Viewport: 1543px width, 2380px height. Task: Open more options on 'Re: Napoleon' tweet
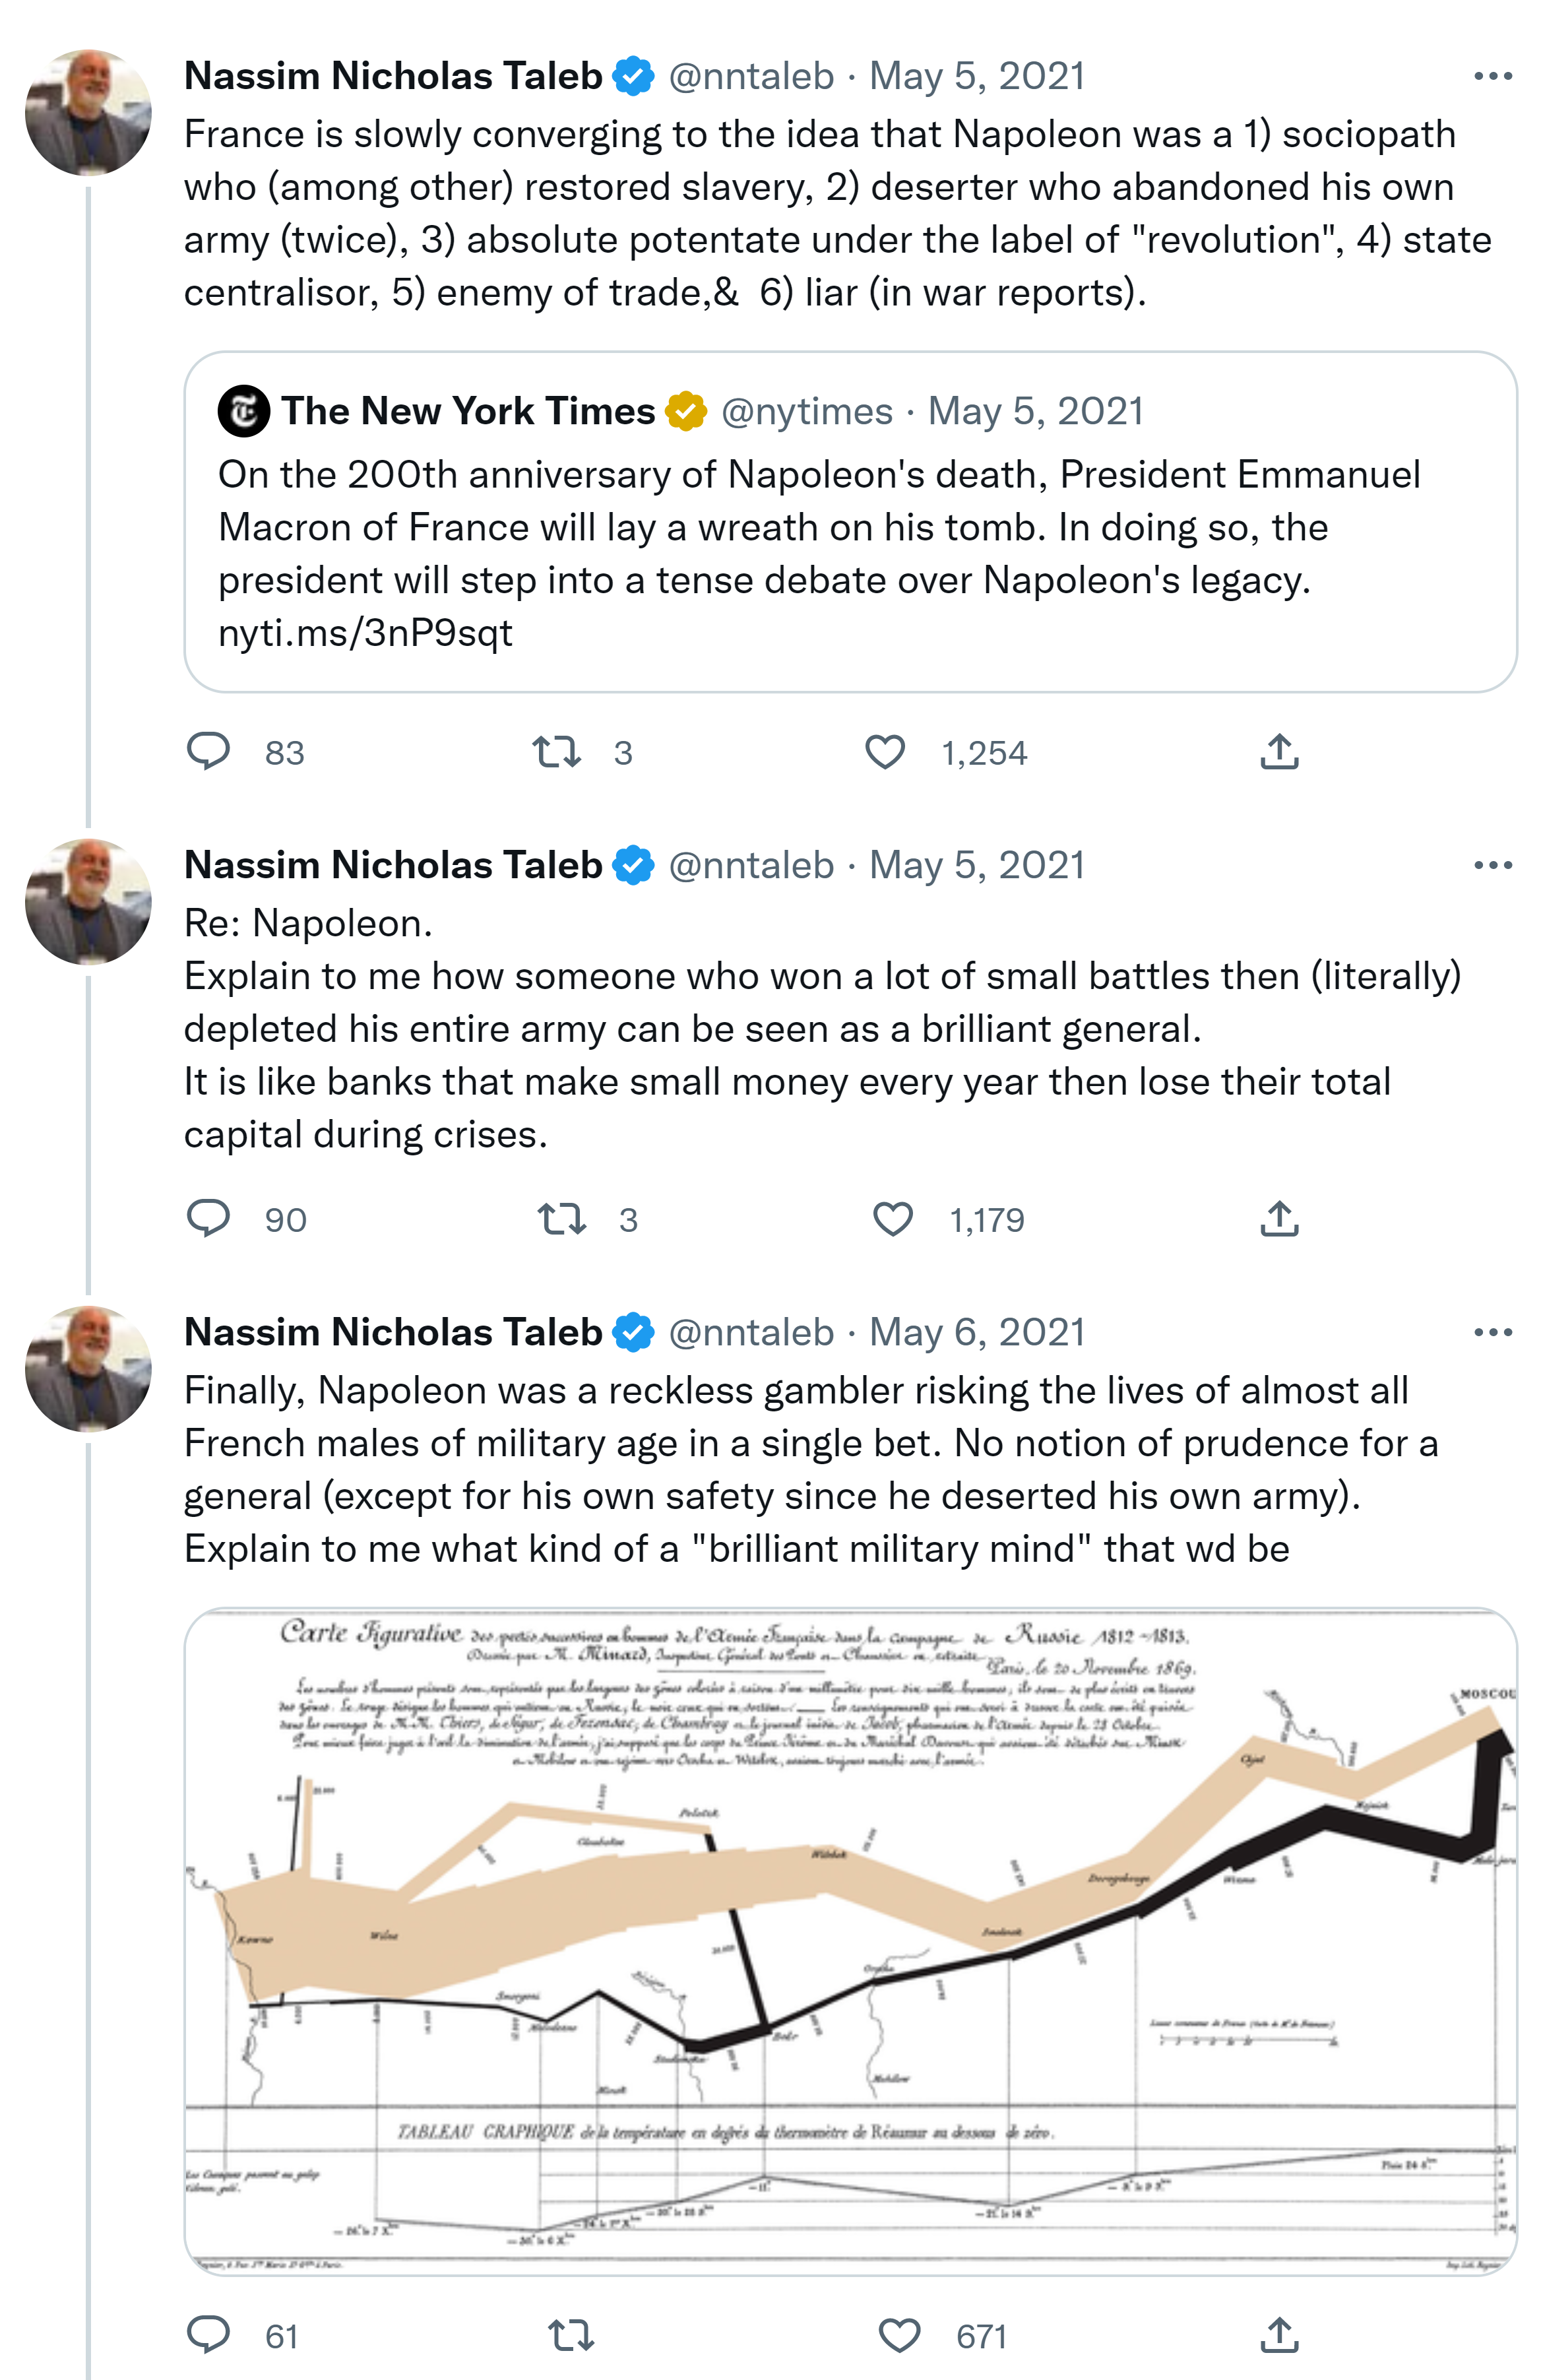tap(1492, 865)
